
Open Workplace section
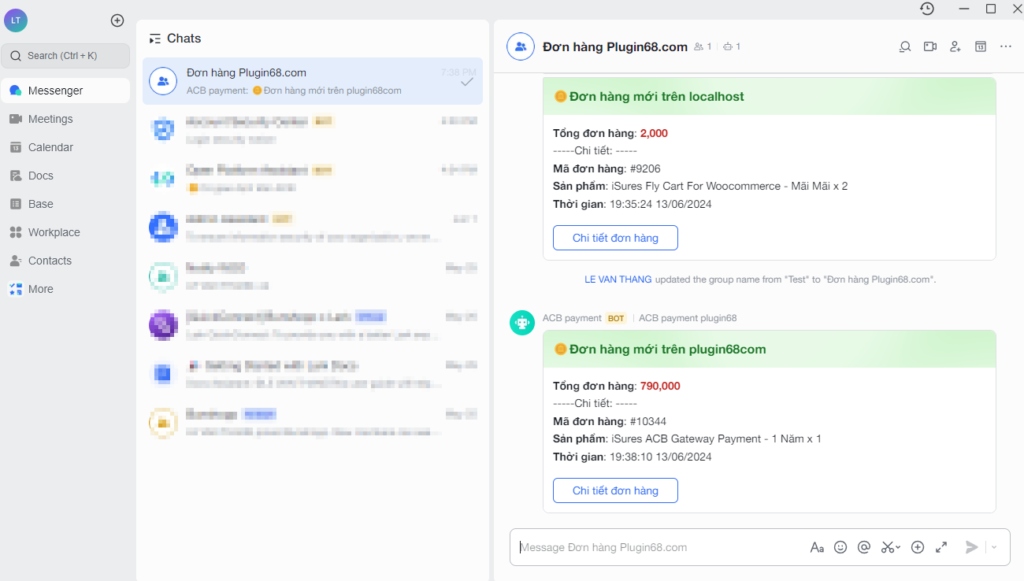(65, 232)
